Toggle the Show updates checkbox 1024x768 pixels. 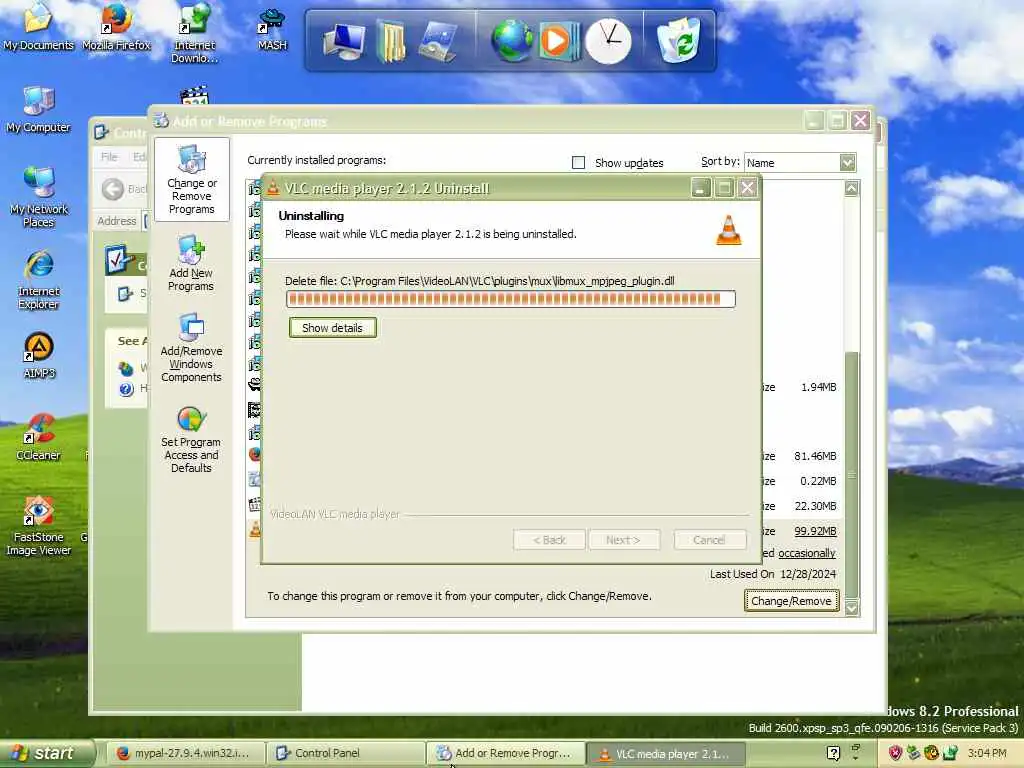pyautogui.click(x=578, y=162)
